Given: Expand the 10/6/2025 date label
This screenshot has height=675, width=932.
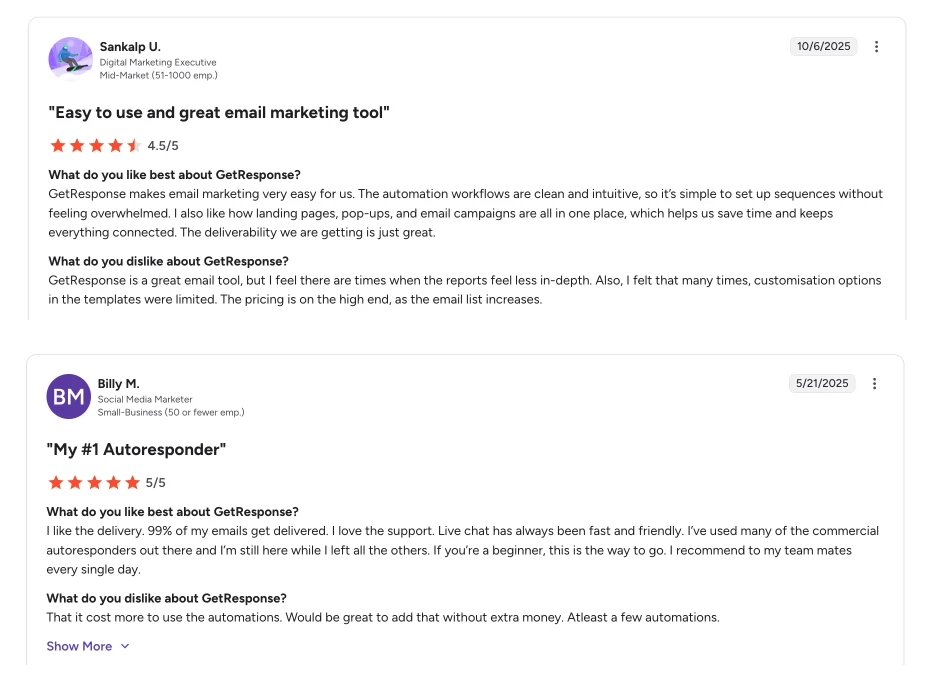Looking at the screenshot, I should (822, 46).
